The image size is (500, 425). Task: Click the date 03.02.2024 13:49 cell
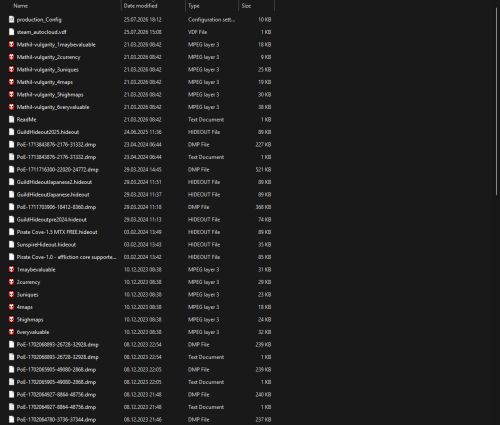143,232
